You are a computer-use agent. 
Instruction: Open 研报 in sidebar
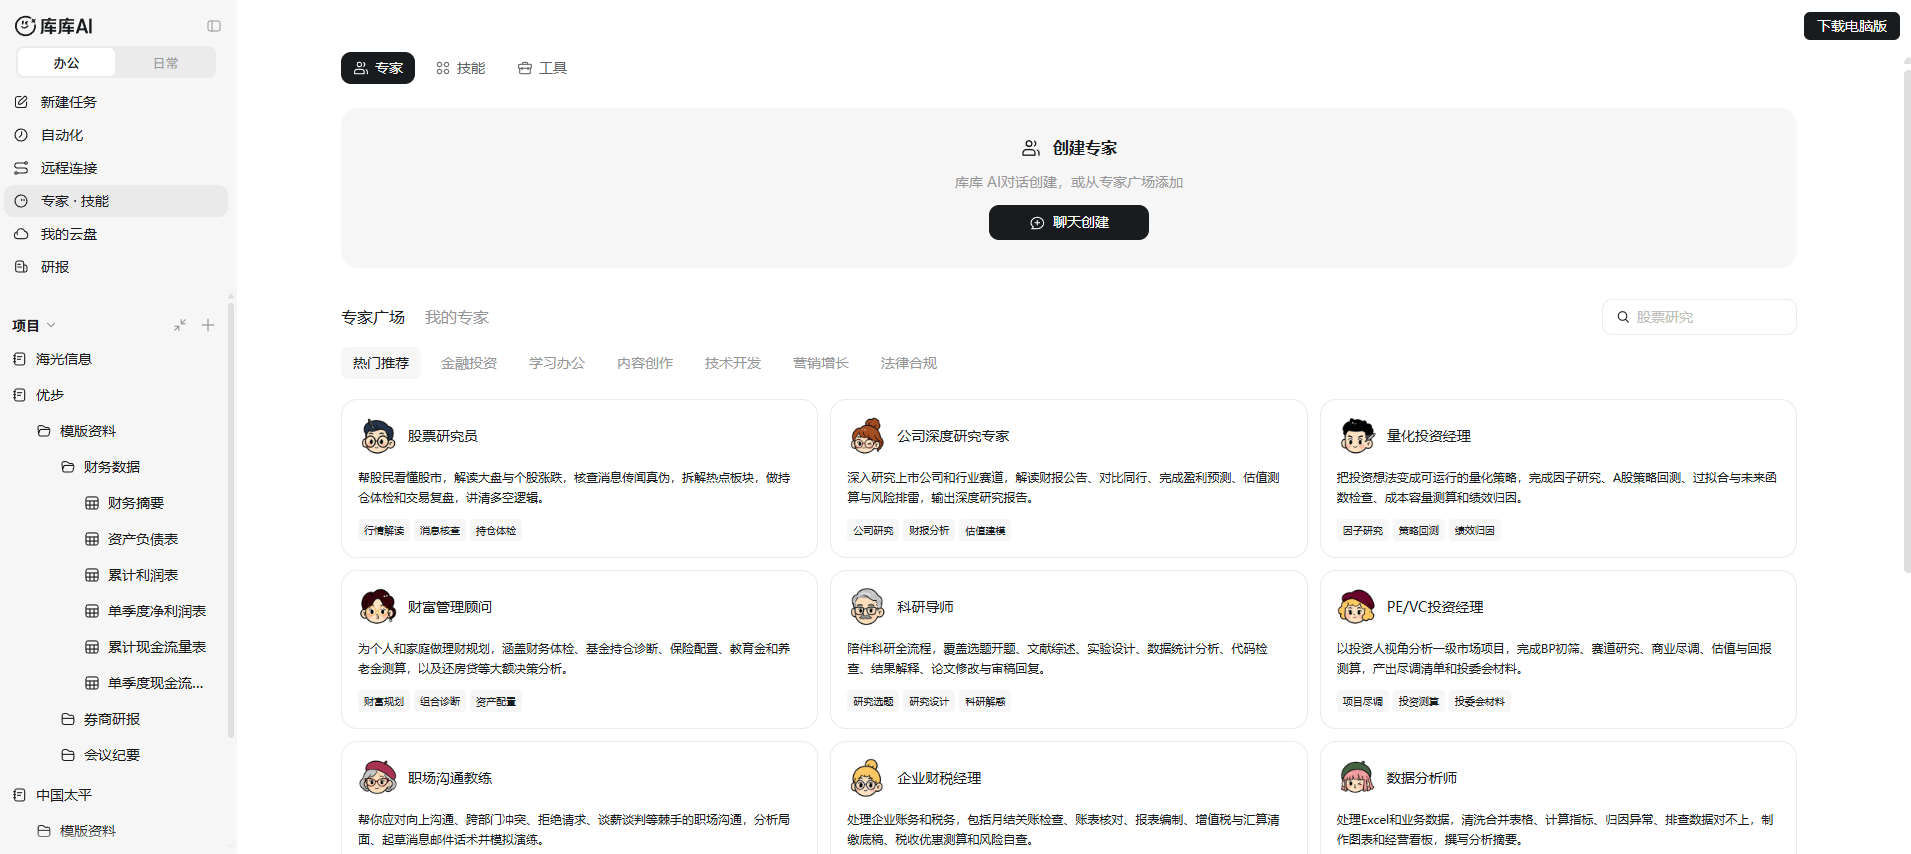click(116, 267)
